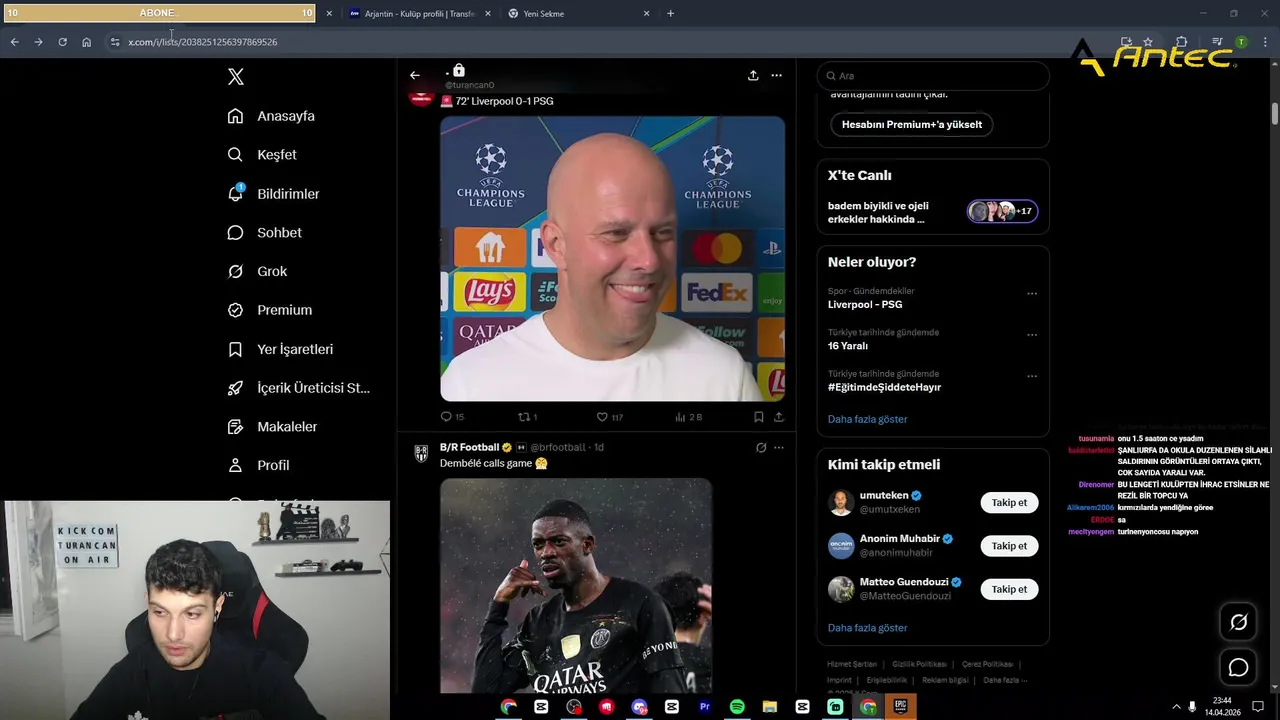
Task: Open the floating Grok button
Action: click(1238, 622)
